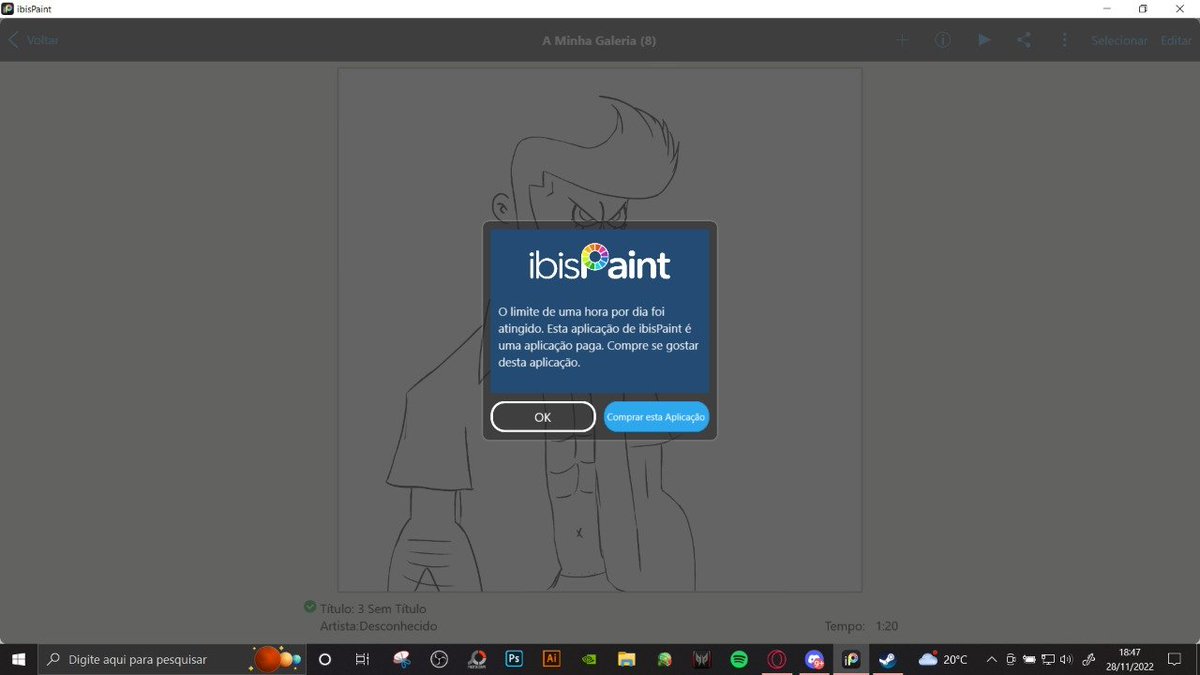
Task: Click Comprar esta Aplicação button
Action: pyautogui.click(x=656, y=417)
